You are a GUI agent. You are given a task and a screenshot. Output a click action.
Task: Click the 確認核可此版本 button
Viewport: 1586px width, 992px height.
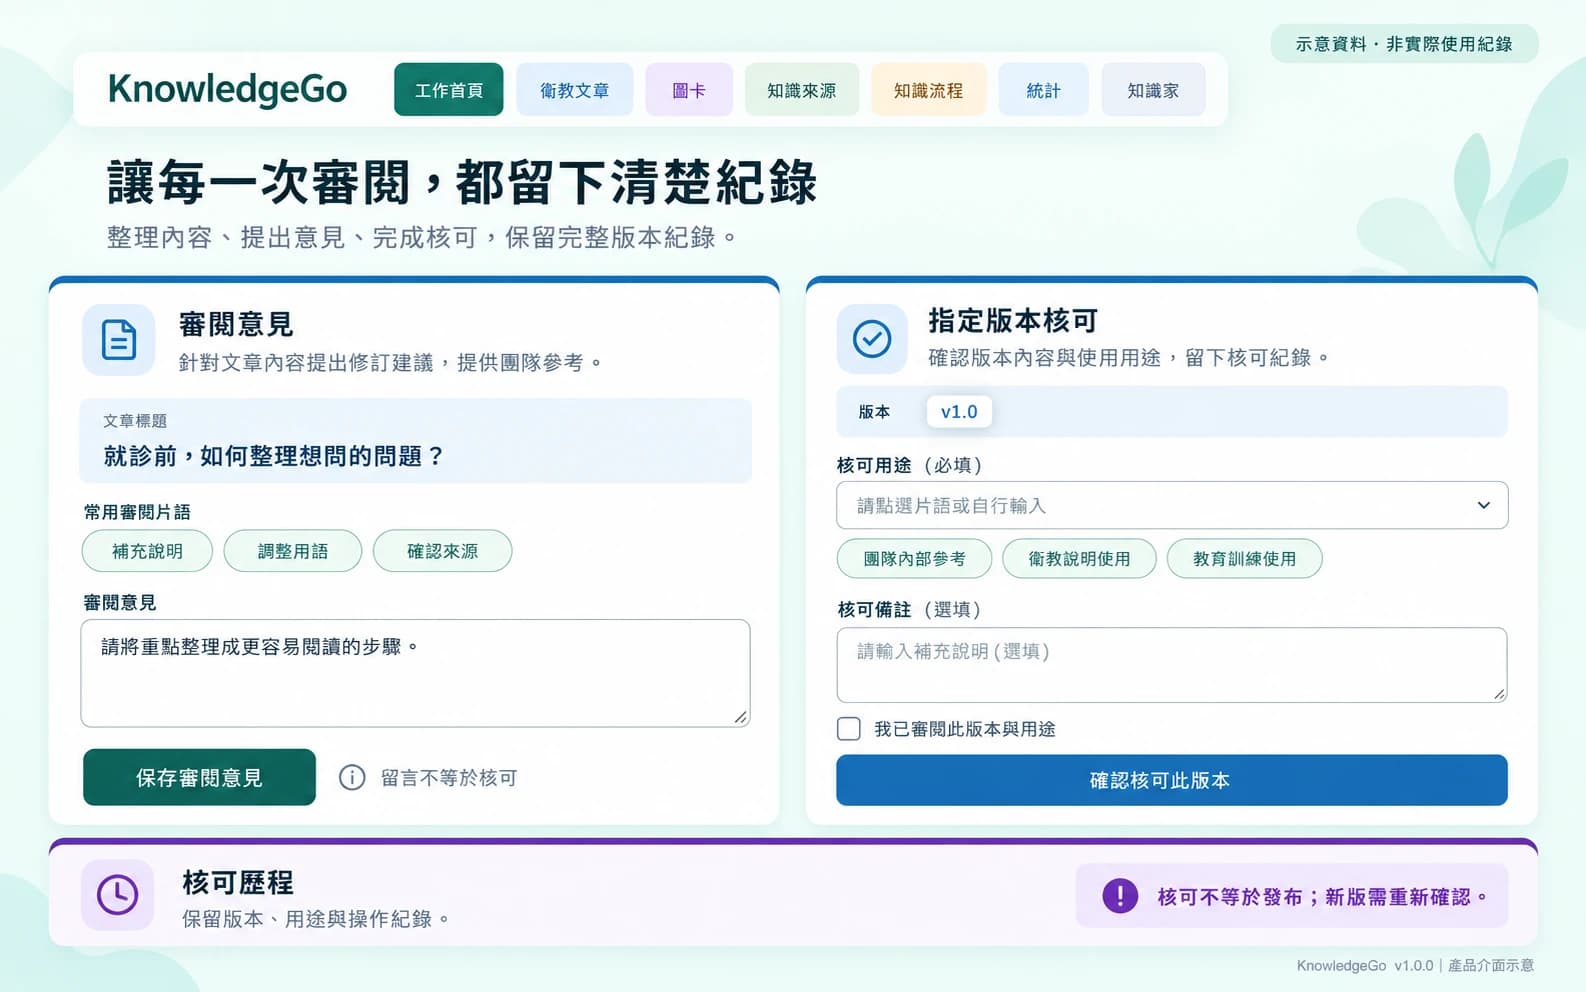tap(1172, 780)
